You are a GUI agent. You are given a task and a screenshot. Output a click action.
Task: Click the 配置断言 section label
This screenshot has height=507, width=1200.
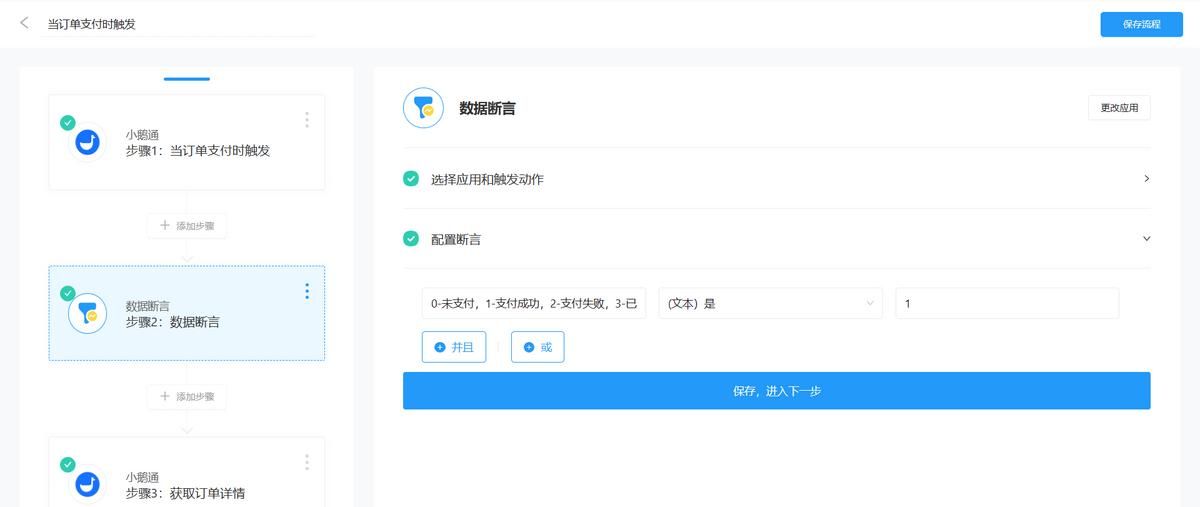coord(456,239)
